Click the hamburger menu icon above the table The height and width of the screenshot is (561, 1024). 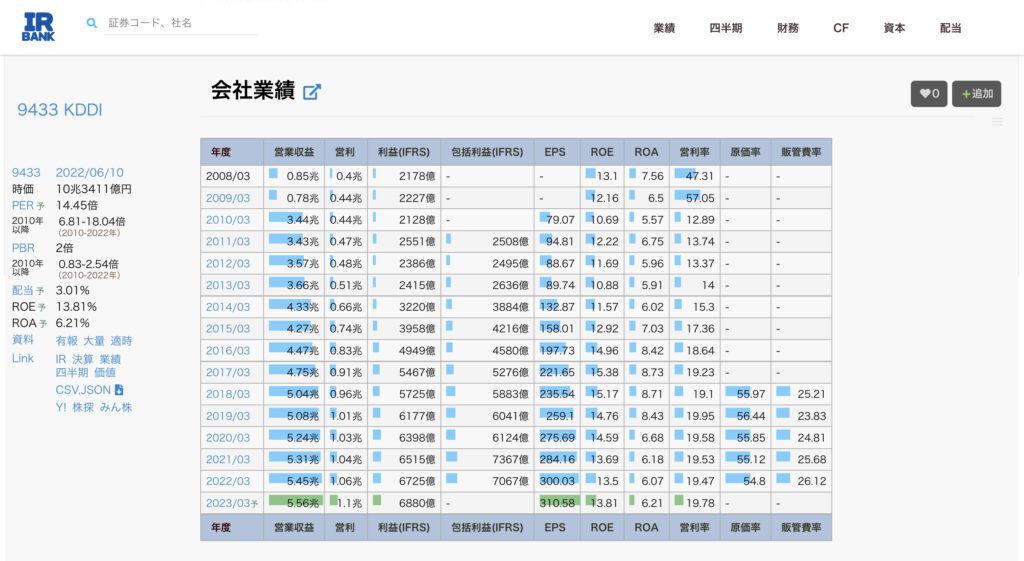coord(997,121)
